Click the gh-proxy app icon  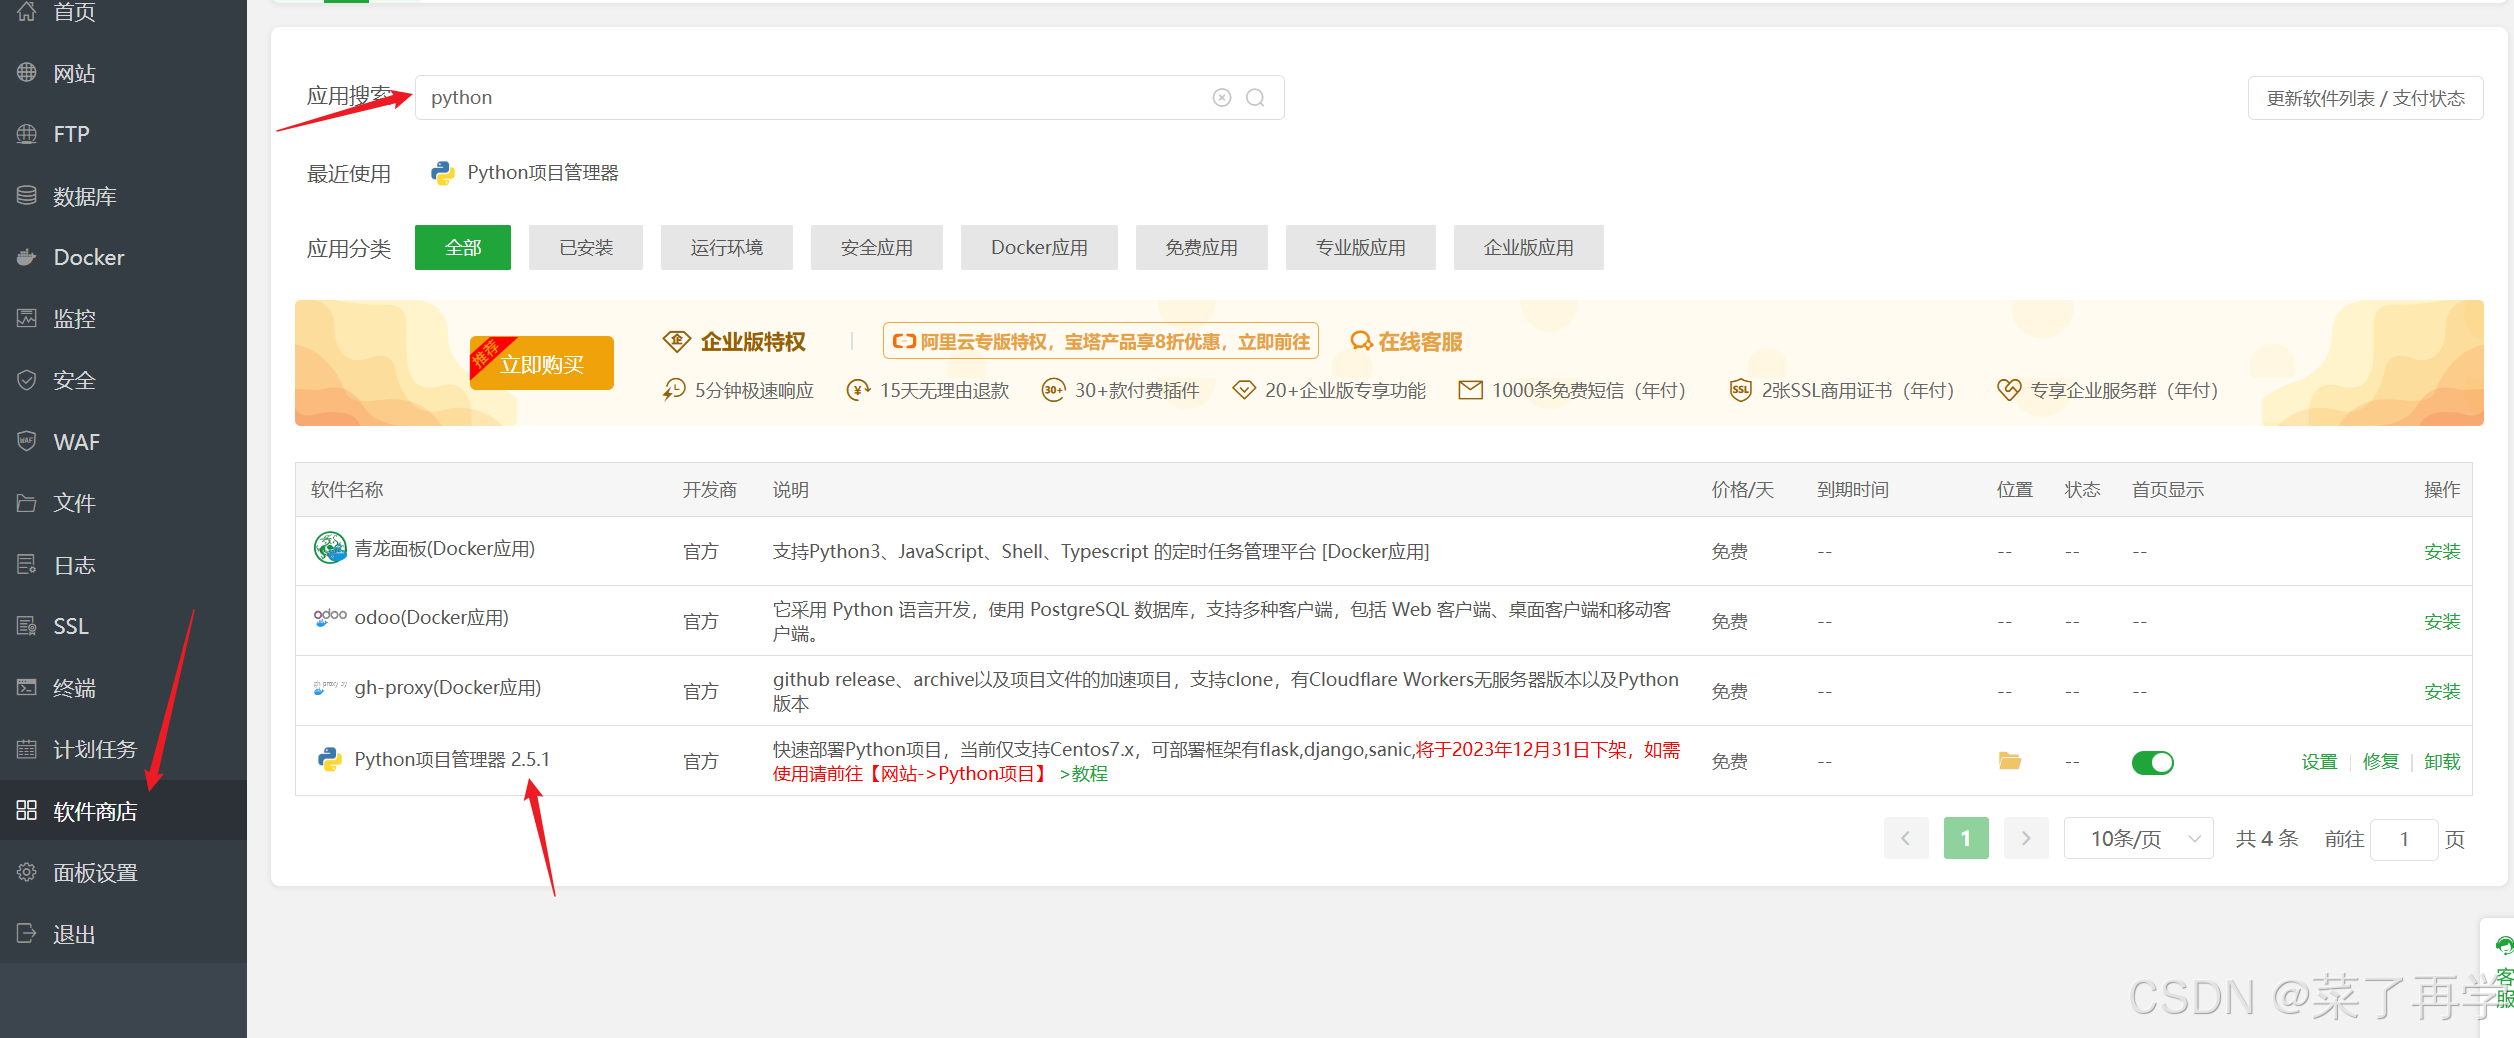click(329, 687)
